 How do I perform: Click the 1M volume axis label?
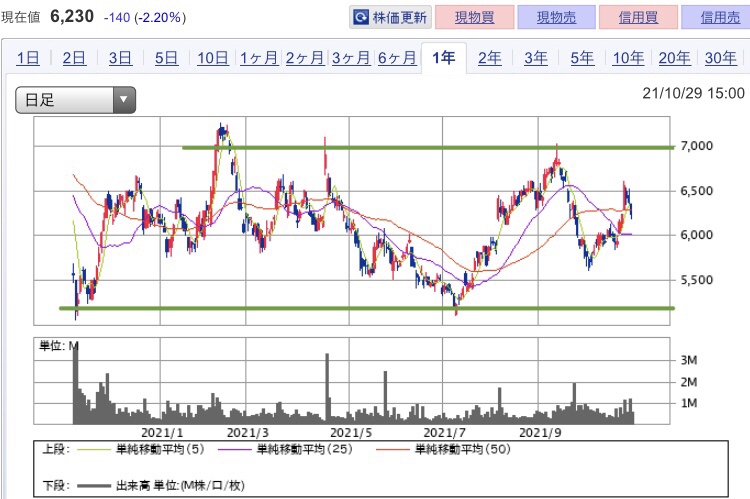tap(689, 403)
